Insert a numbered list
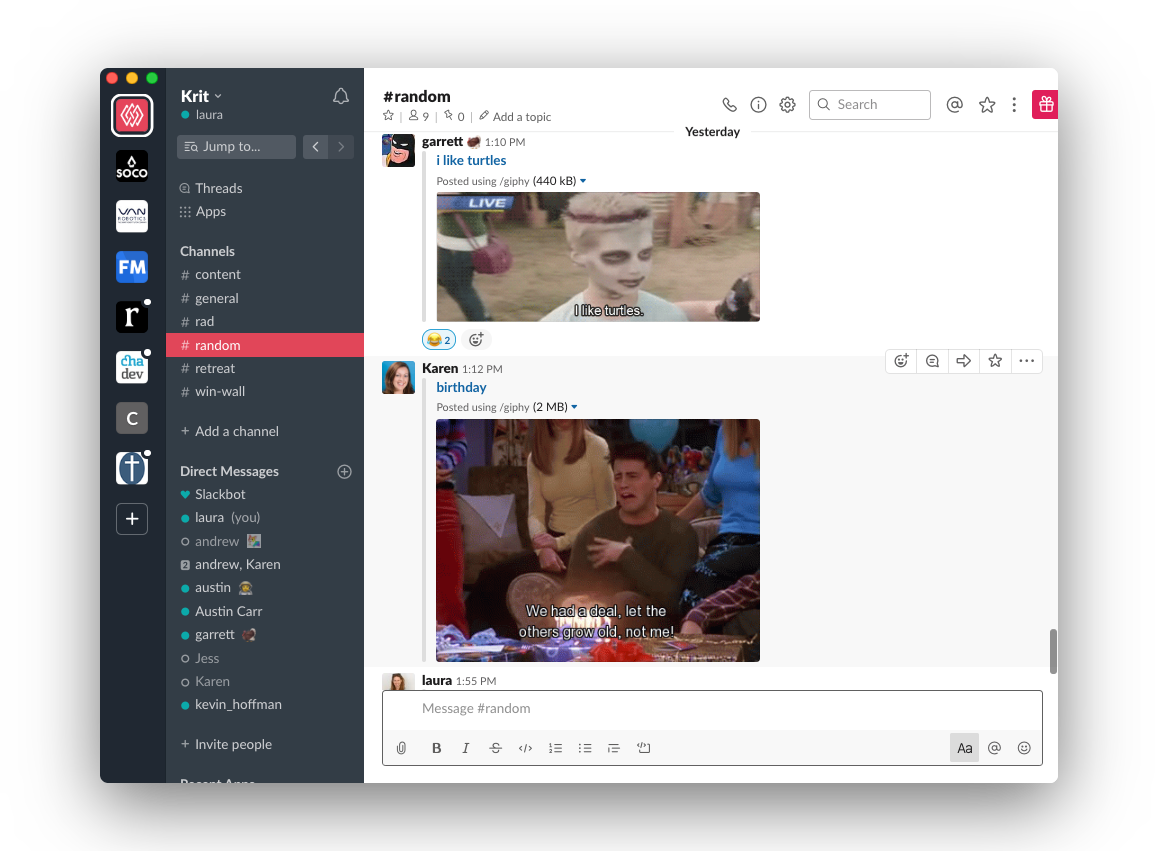 555,748
